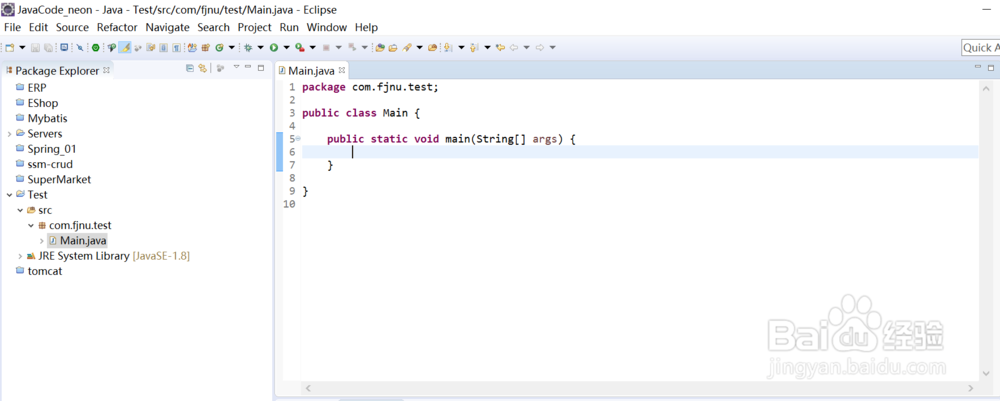Click the Open Type toolbar icon
The image size is (1000, 401).
point(380,47)
